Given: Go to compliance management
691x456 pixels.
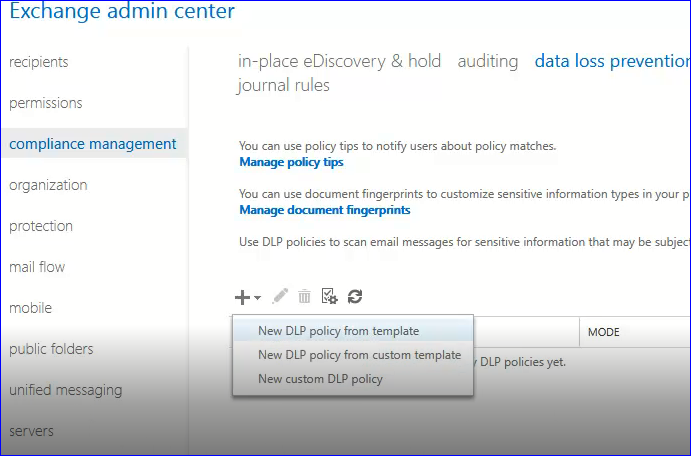Looking at the screenshot, I should pyautogui.click(x=93, y=144).
